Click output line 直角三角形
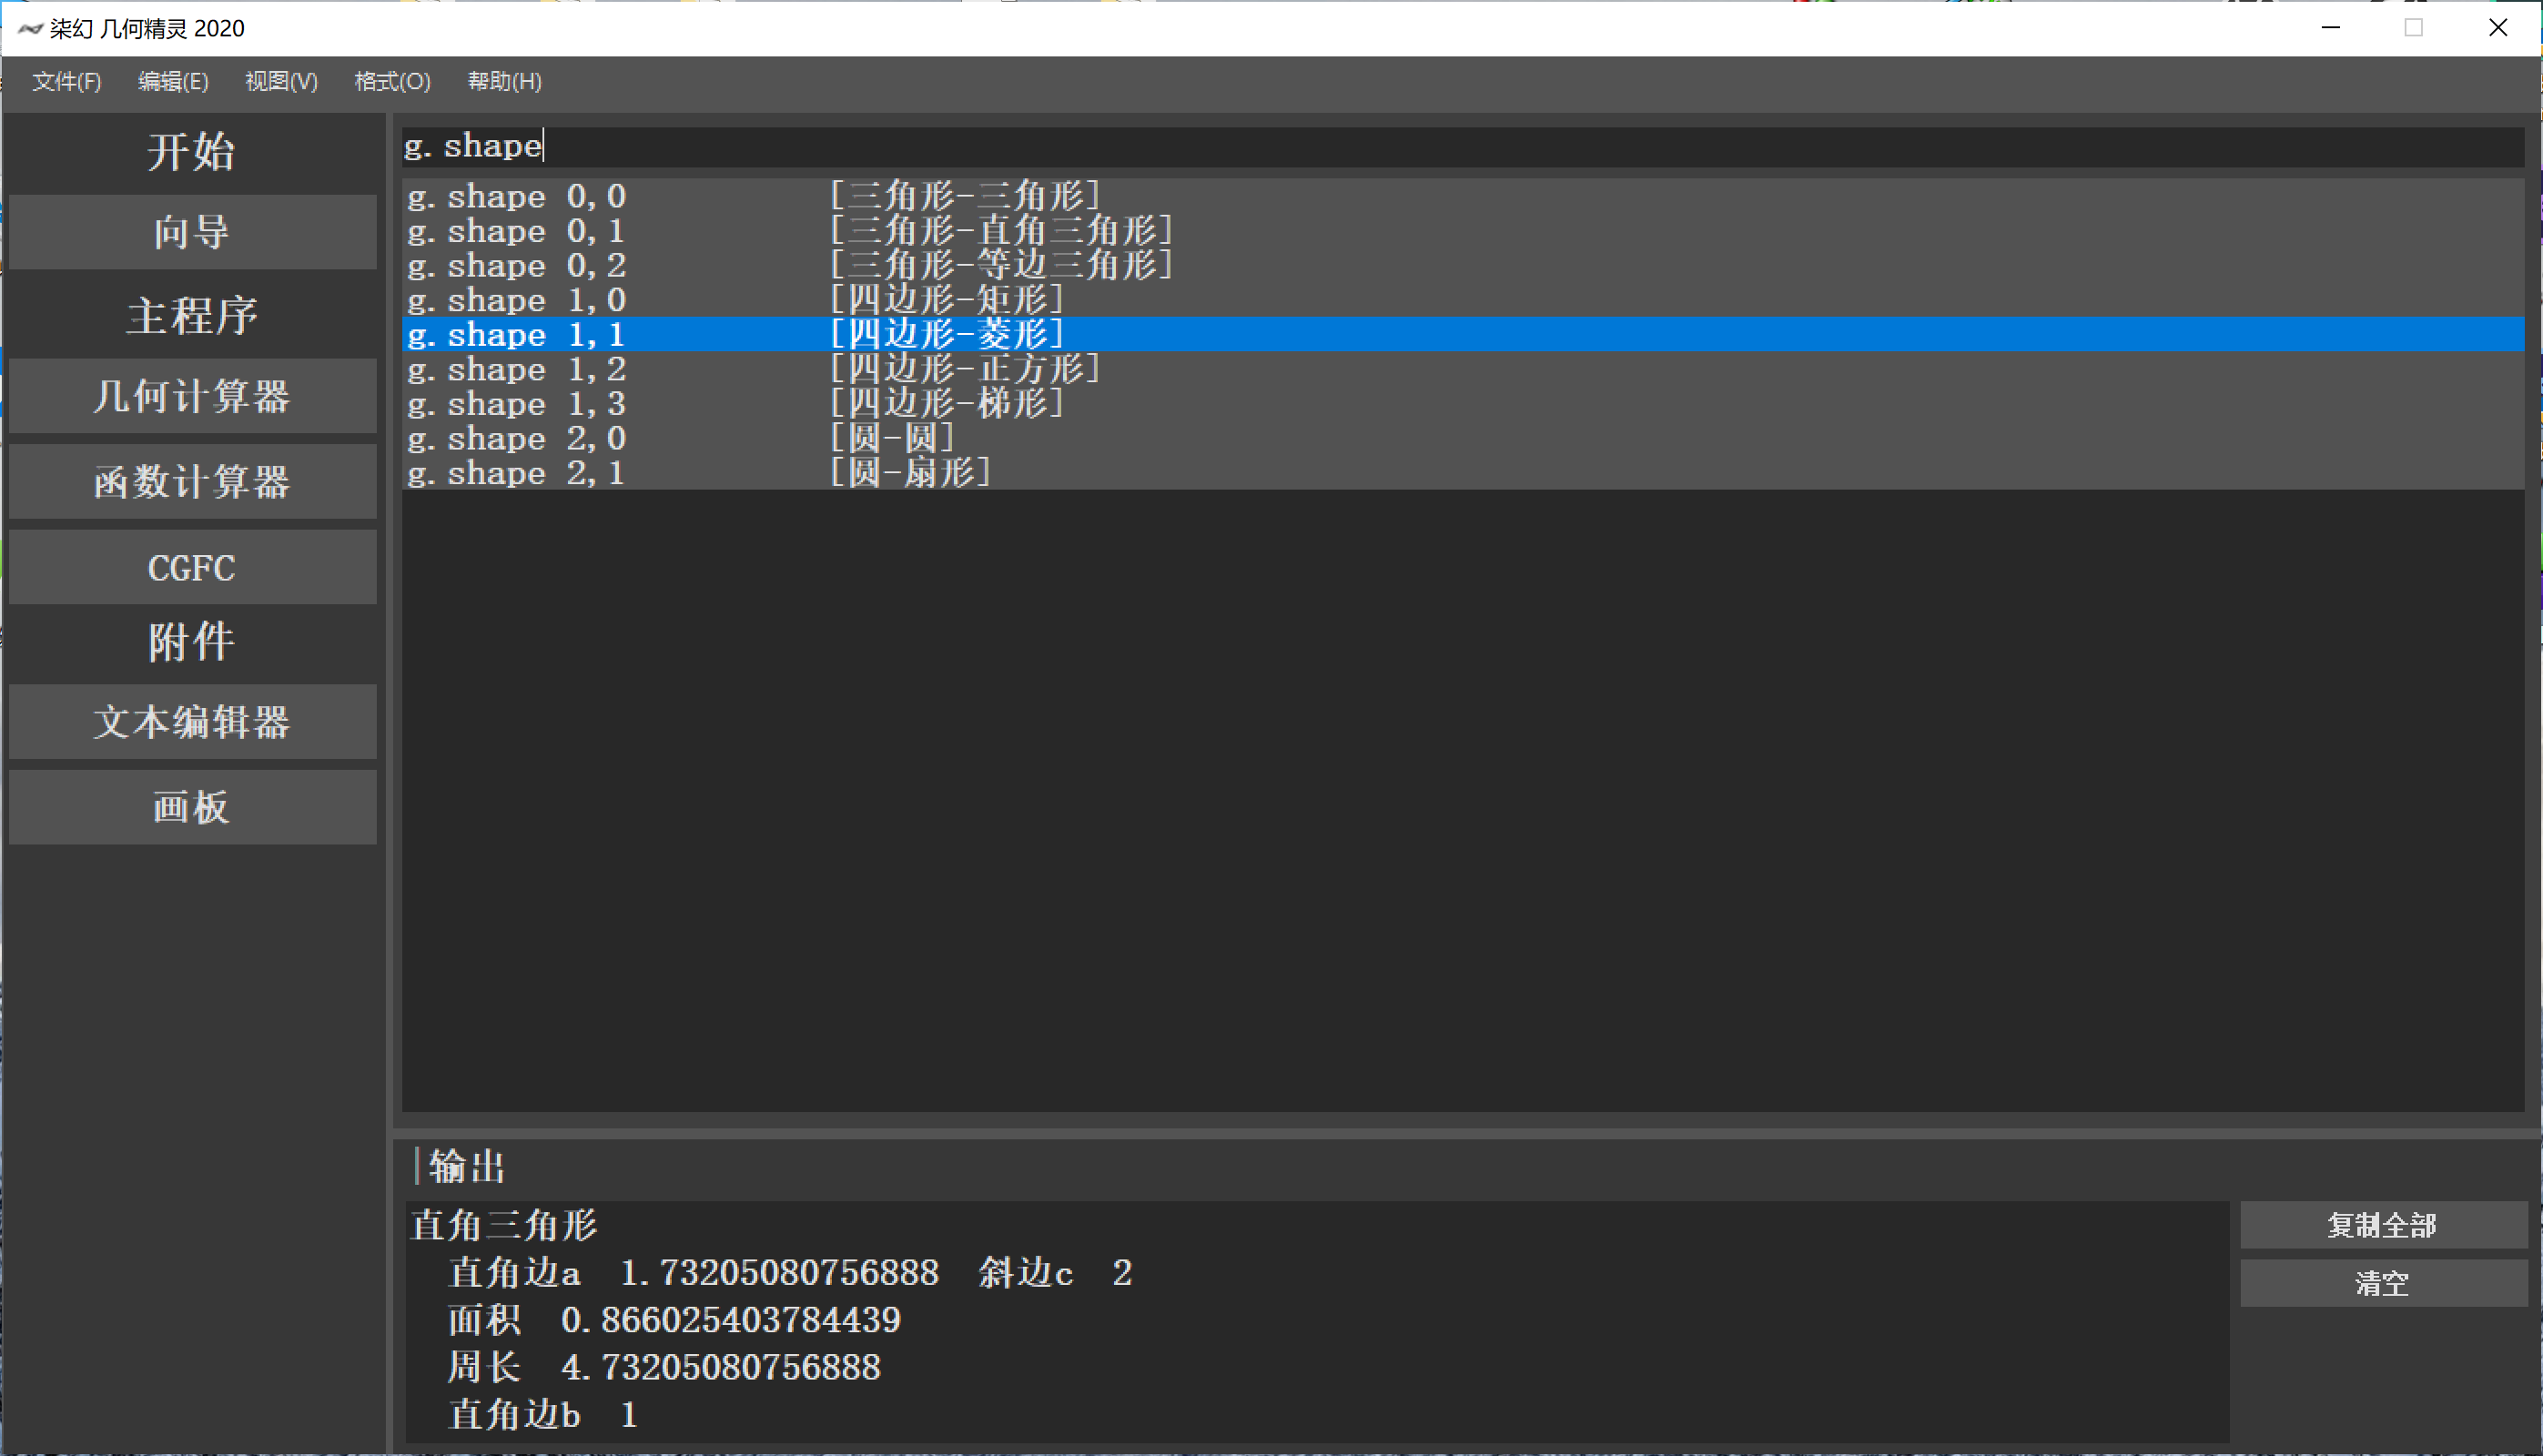Screen dimensions: 2543x1456 tap(504, 1225)
